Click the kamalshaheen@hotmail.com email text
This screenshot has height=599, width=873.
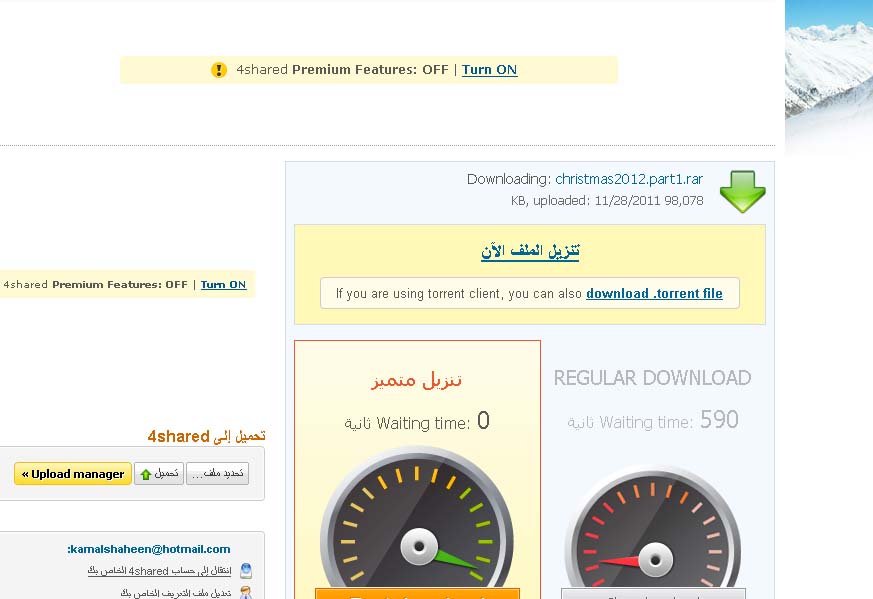click(x=149, y=549)
